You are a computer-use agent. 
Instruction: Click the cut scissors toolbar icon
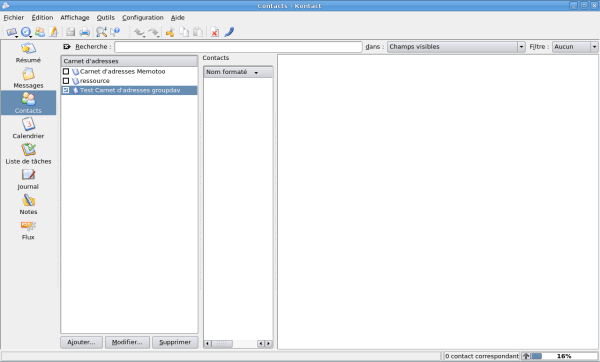click(170, 32)
